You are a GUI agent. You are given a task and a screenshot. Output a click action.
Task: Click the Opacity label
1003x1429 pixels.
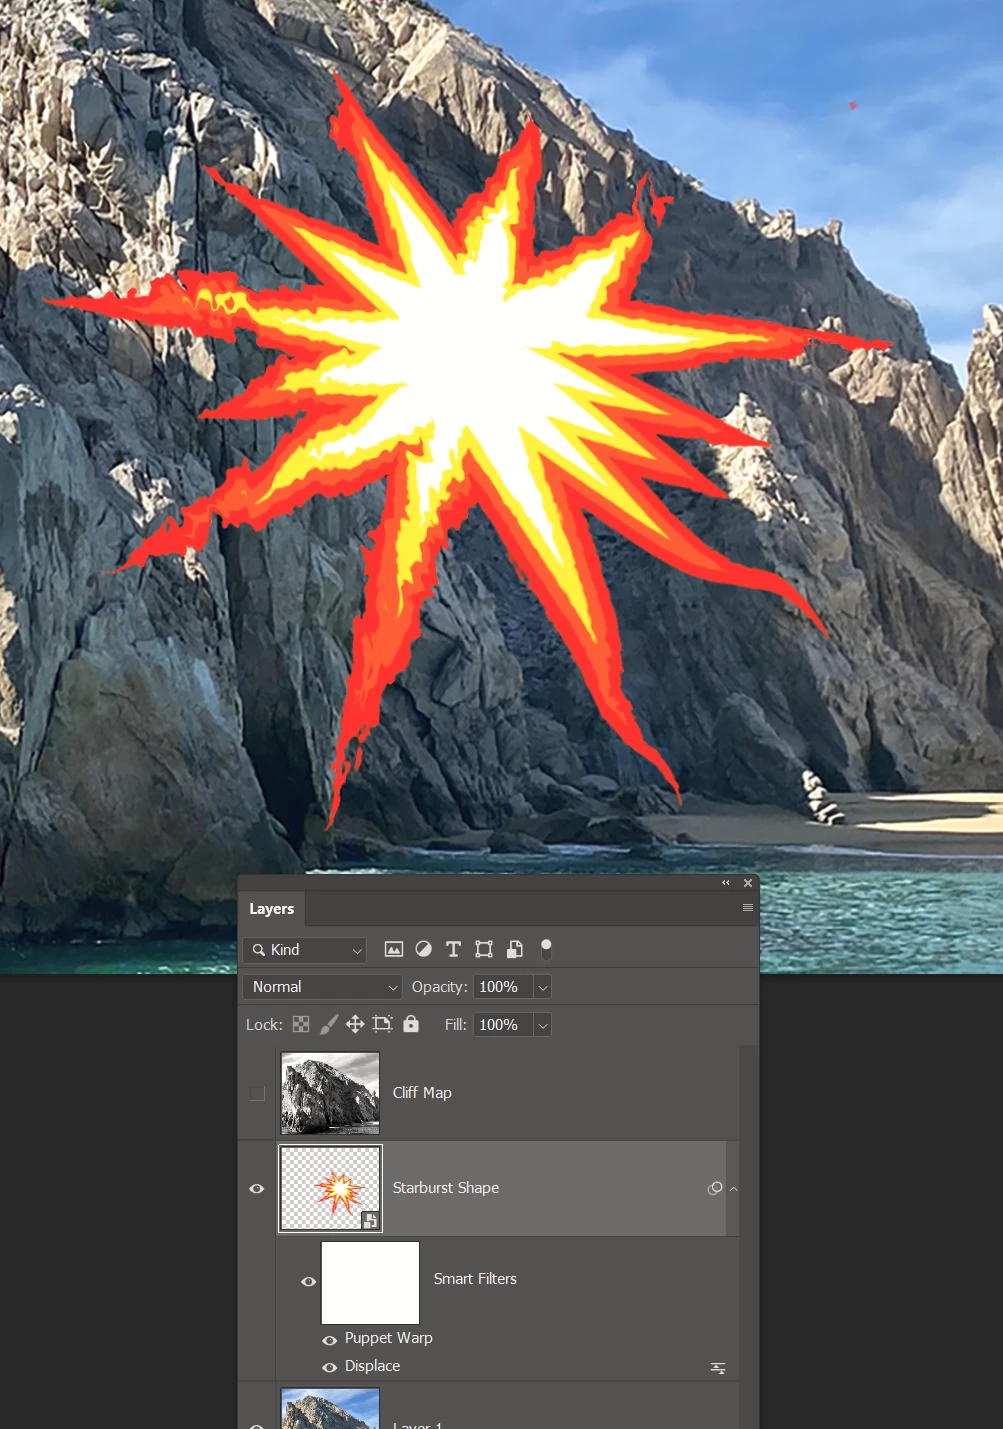[439, 987]
